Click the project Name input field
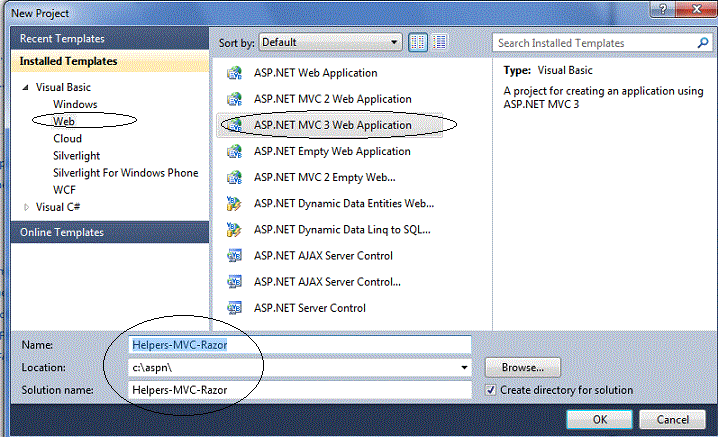Image resolution: width=718 pixels, height=437 pixels. point(299,345)
